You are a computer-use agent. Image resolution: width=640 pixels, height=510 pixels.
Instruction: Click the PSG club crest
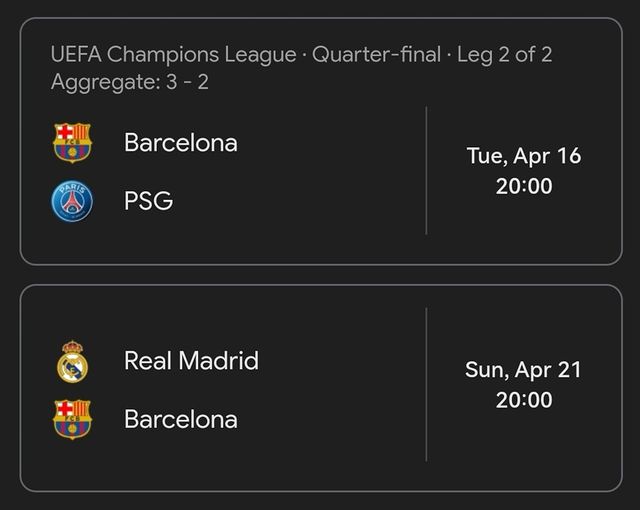(x=72, y=202)
